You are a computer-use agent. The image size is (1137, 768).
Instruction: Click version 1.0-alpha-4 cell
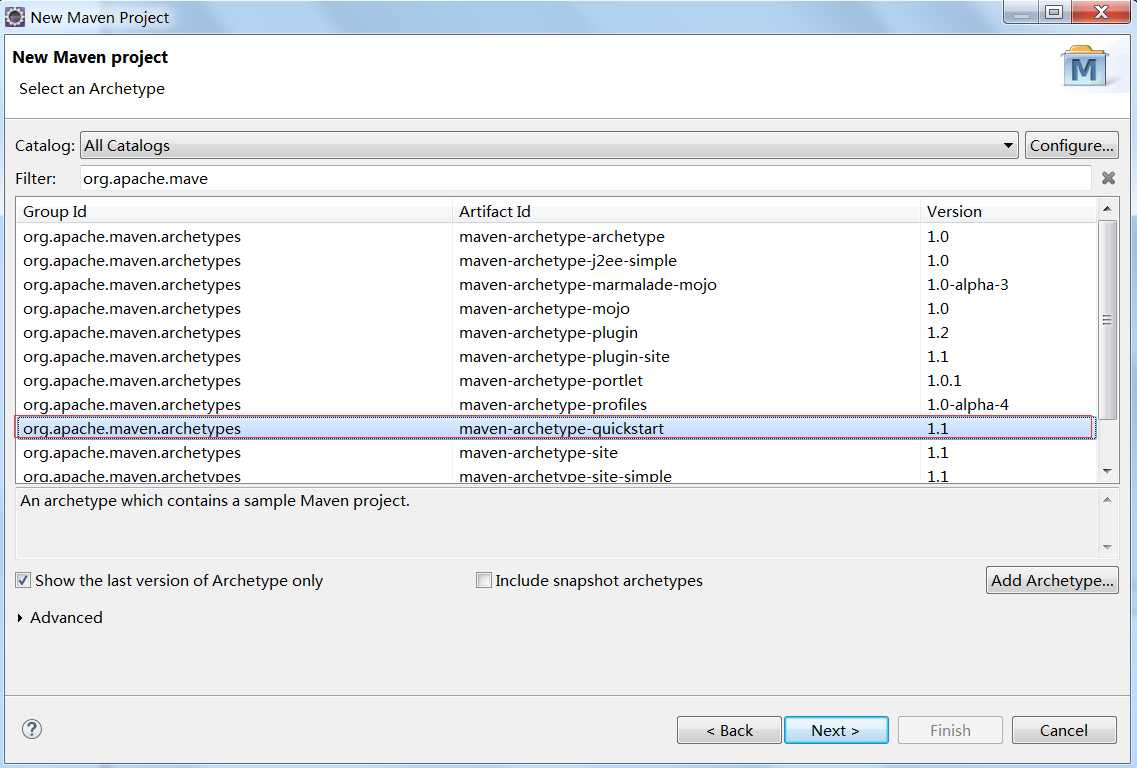967,404
